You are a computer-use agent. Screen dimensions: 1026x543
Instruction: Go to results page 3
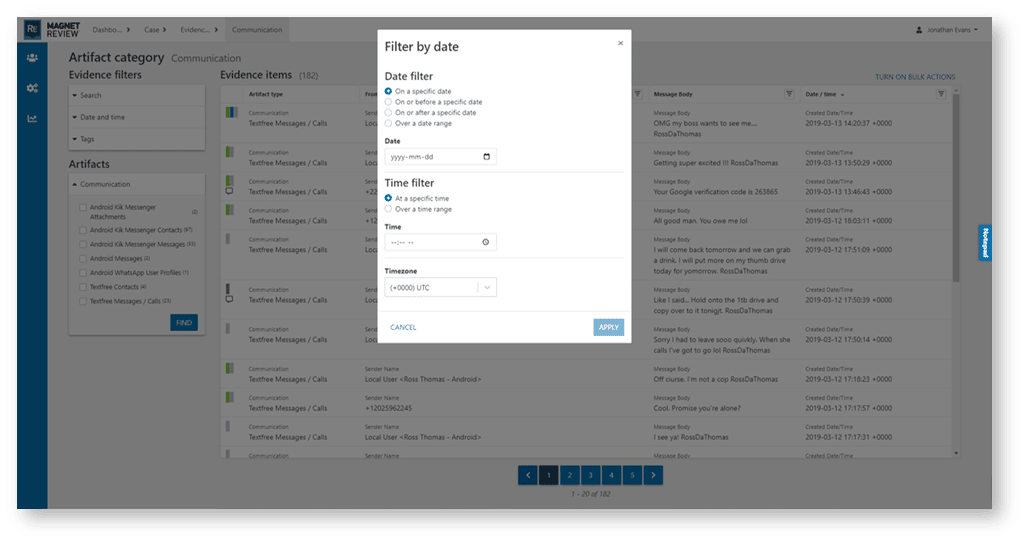point(590,475)
